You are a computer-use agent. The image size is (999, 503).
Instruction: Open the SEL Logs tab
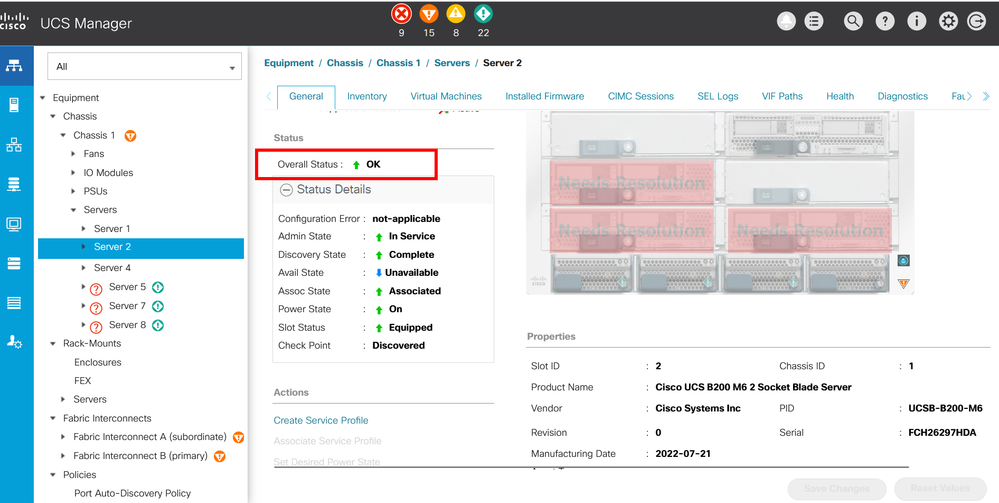point(718,96)
